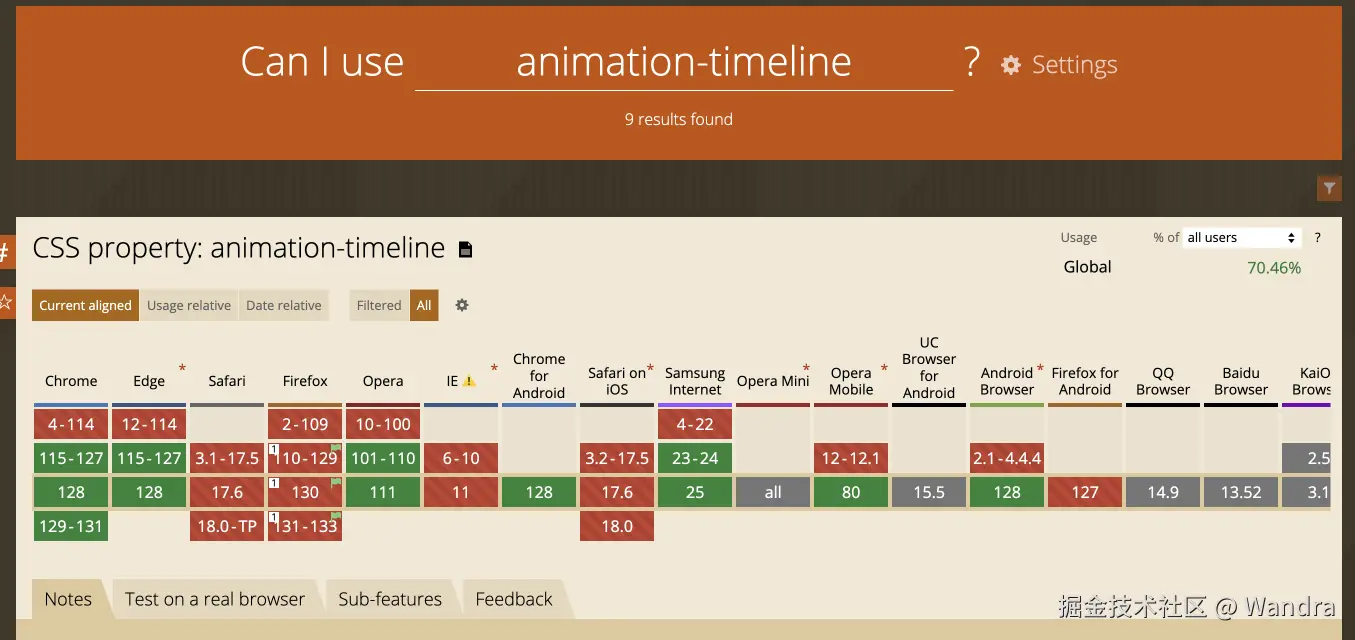Click Firefox for Android header
This screenshot has height=640, width=1355.
pos(1085,381)
